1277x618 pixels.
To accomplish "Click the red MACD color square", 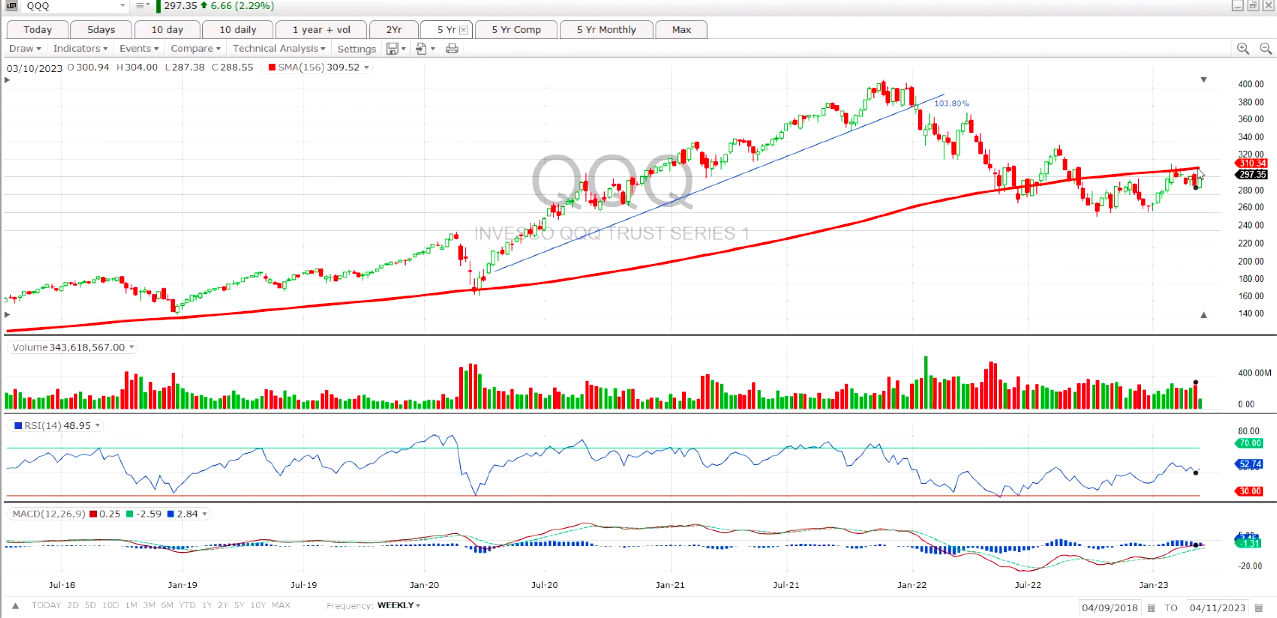I will coord(92,513).
